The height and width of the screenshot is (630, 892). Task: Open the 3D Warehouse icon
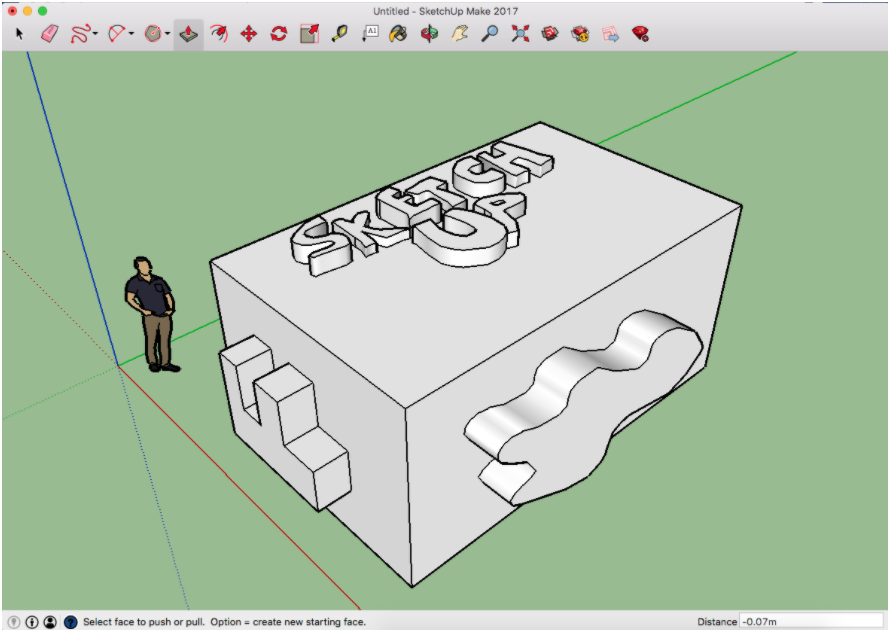(x=550, y=34)
